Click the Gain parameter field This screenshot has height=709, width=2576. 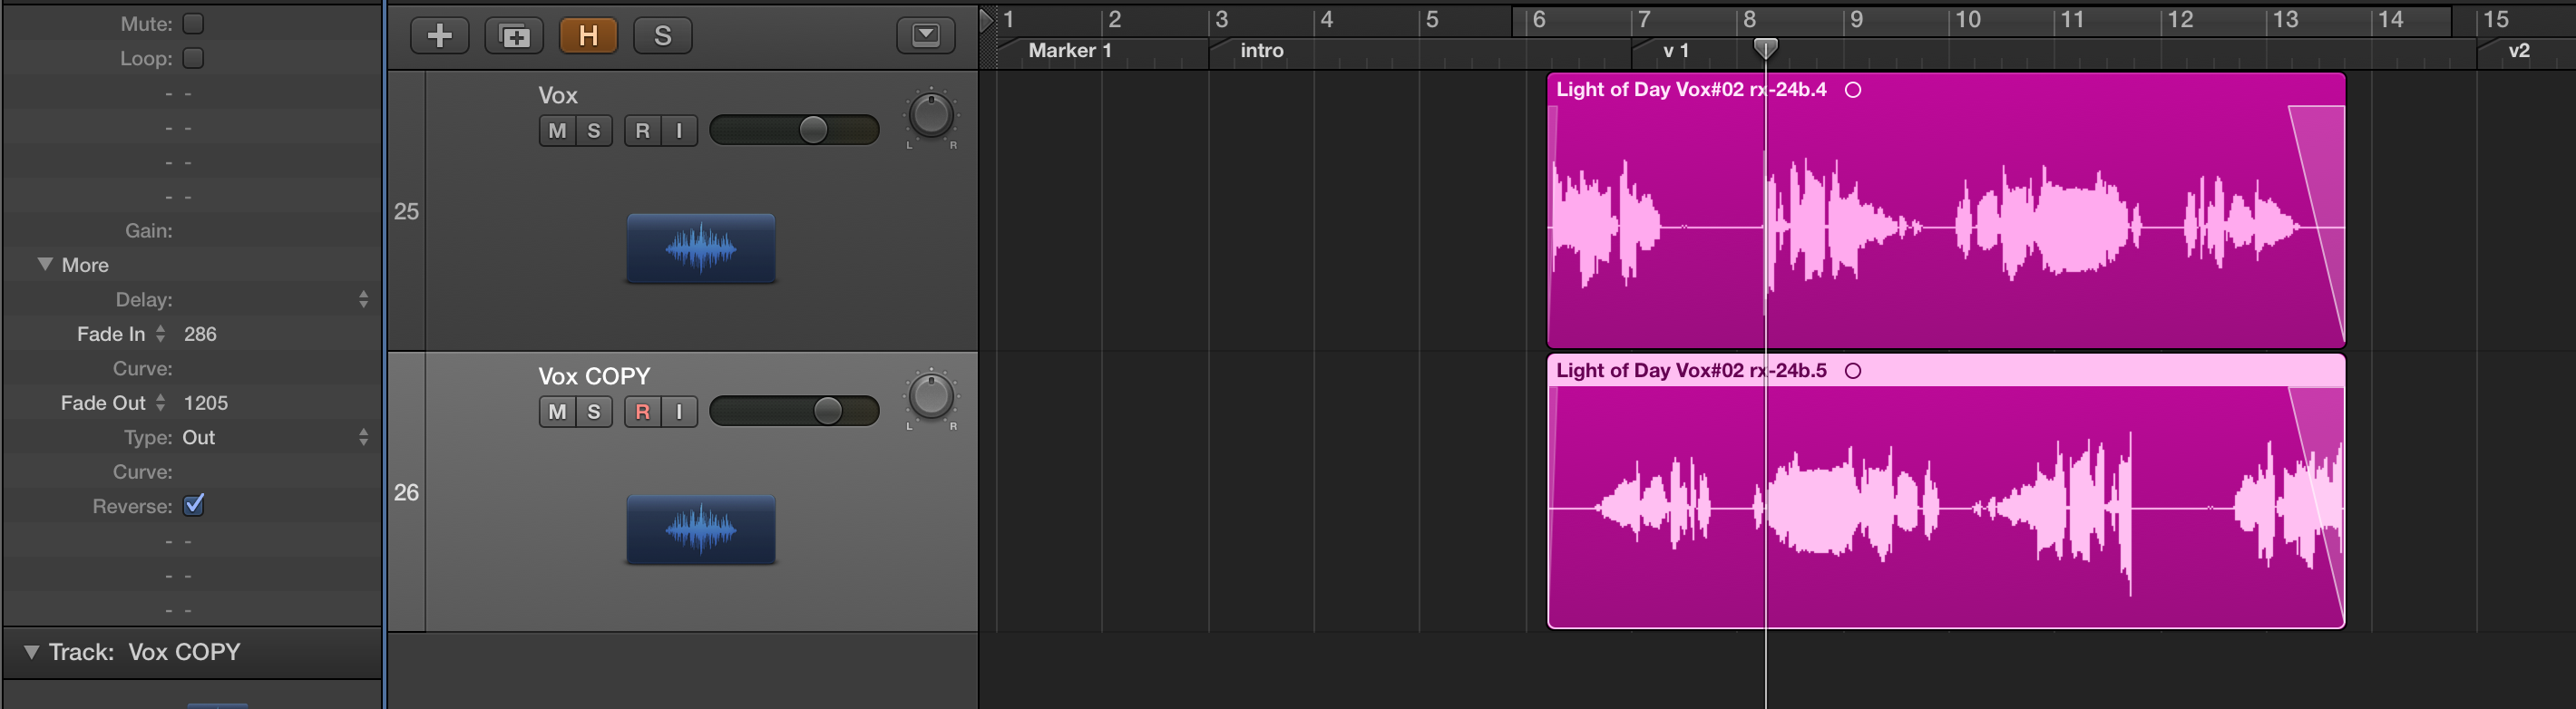192,230
